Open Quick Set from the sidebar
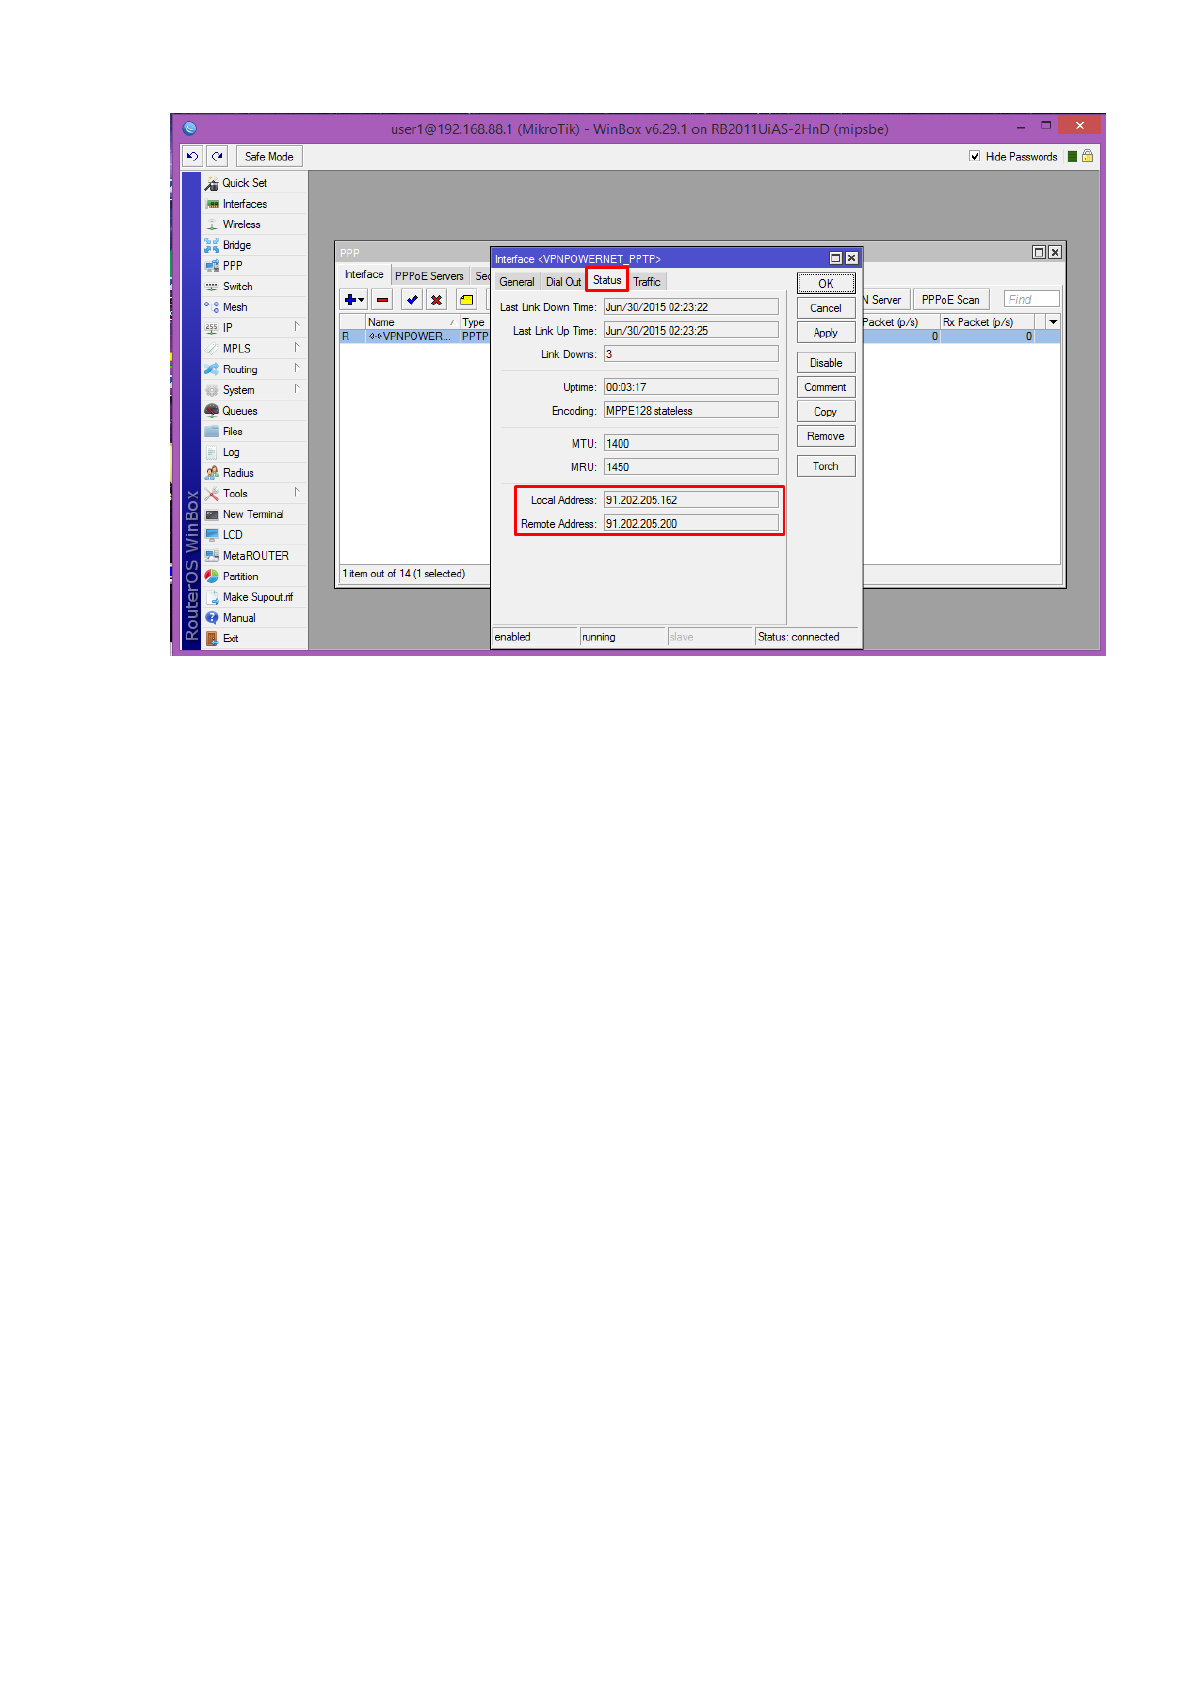Image resolution: width=1191 pixels, height=1684 pixels. (x=244, y=183)
